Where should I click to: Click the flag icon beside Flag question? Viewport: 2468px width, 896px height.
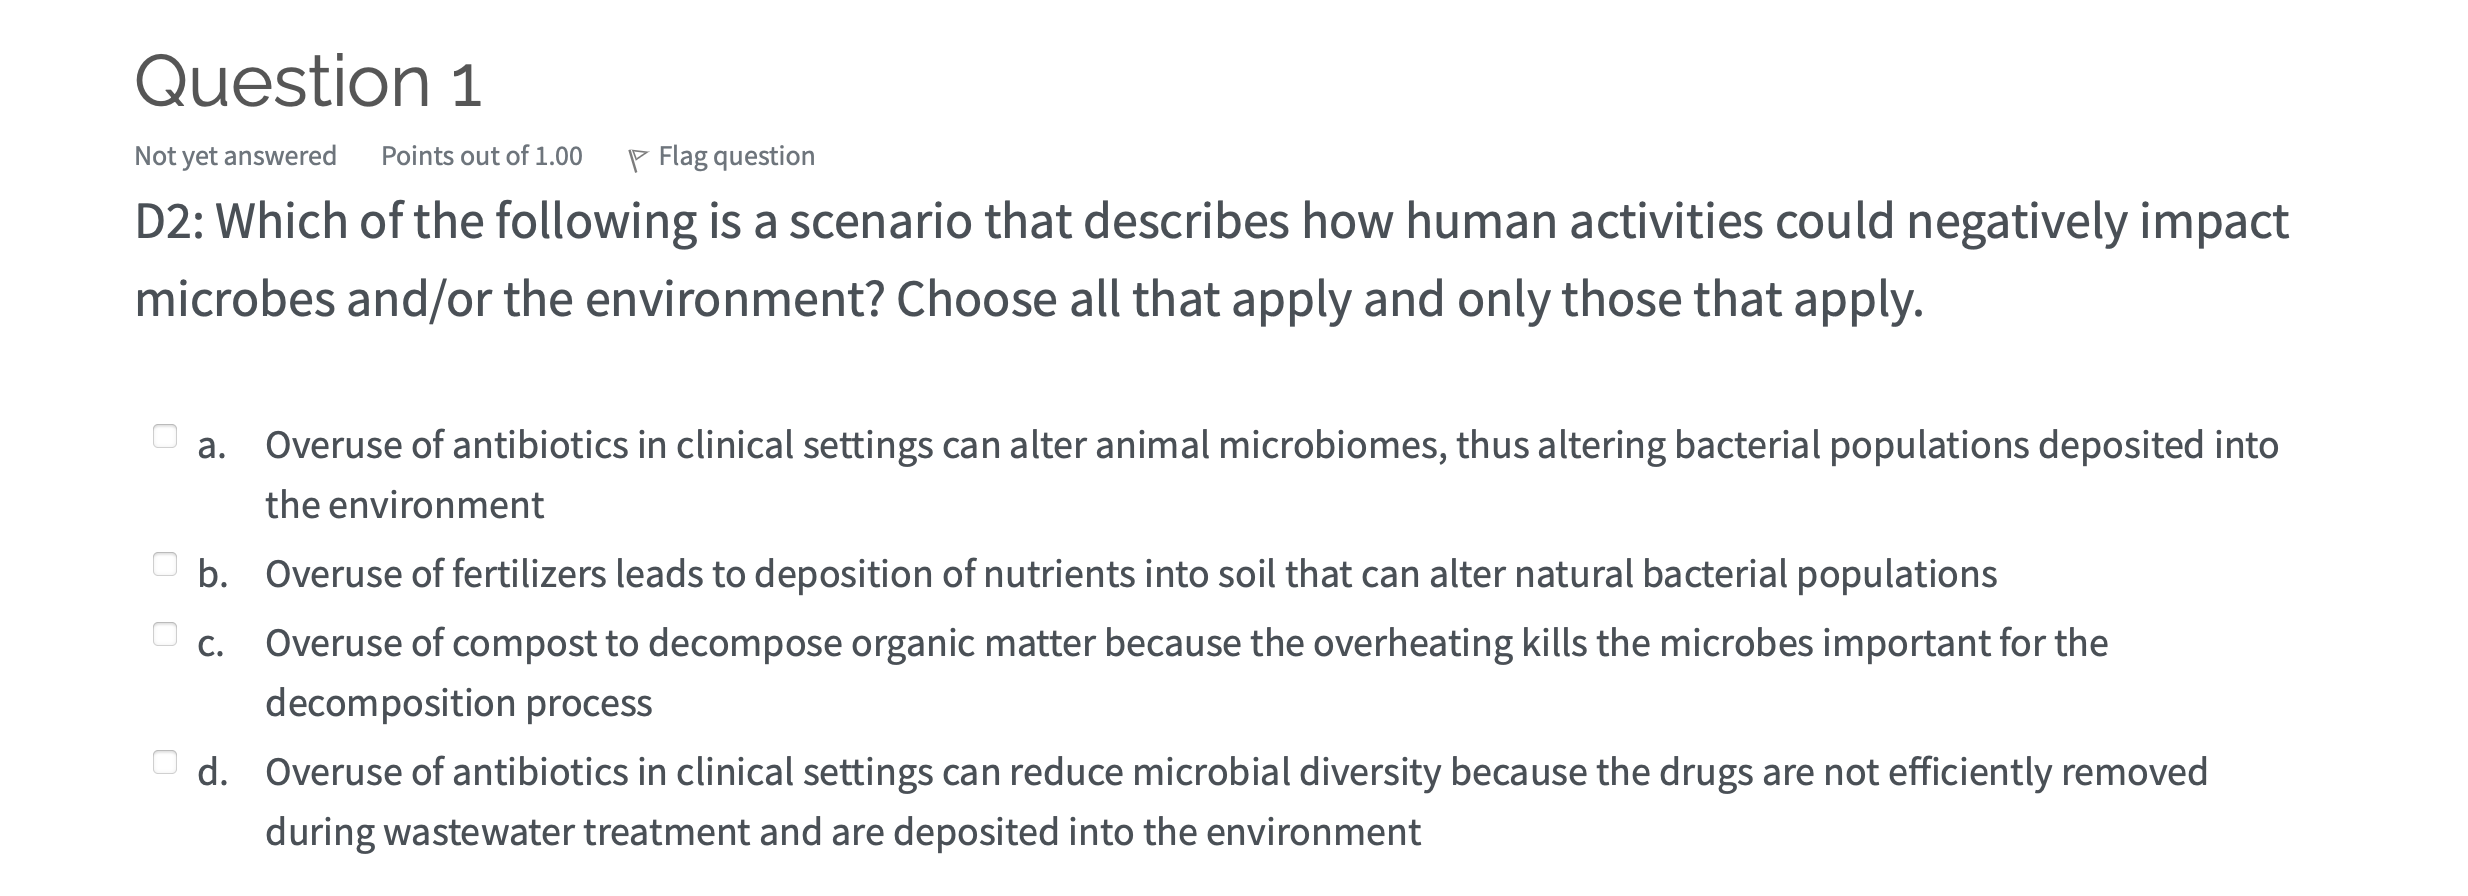(x=637, y=159)
